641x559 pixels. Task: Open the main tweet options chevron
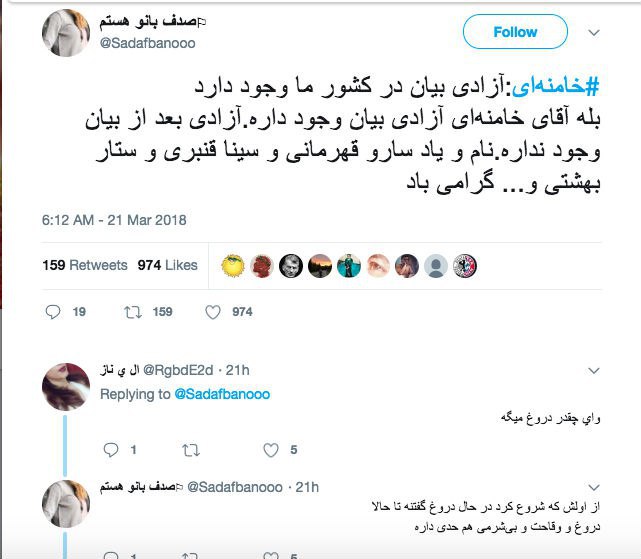coord(594,32)
